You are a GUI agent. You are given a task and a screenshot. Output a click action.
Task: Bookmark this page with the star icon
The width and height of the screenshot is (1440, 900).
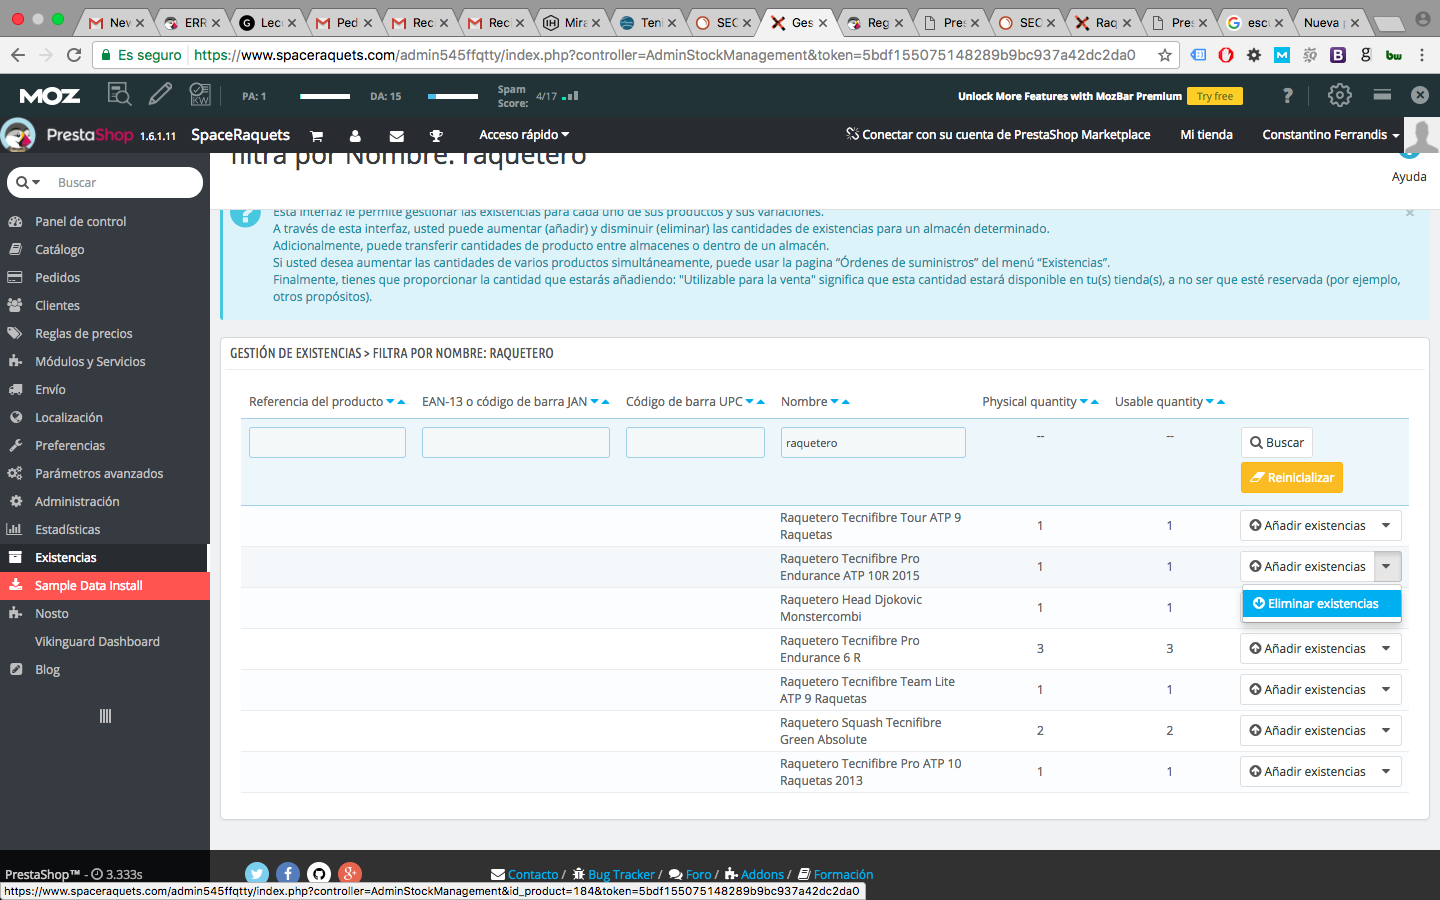(x=1165, y=55)
